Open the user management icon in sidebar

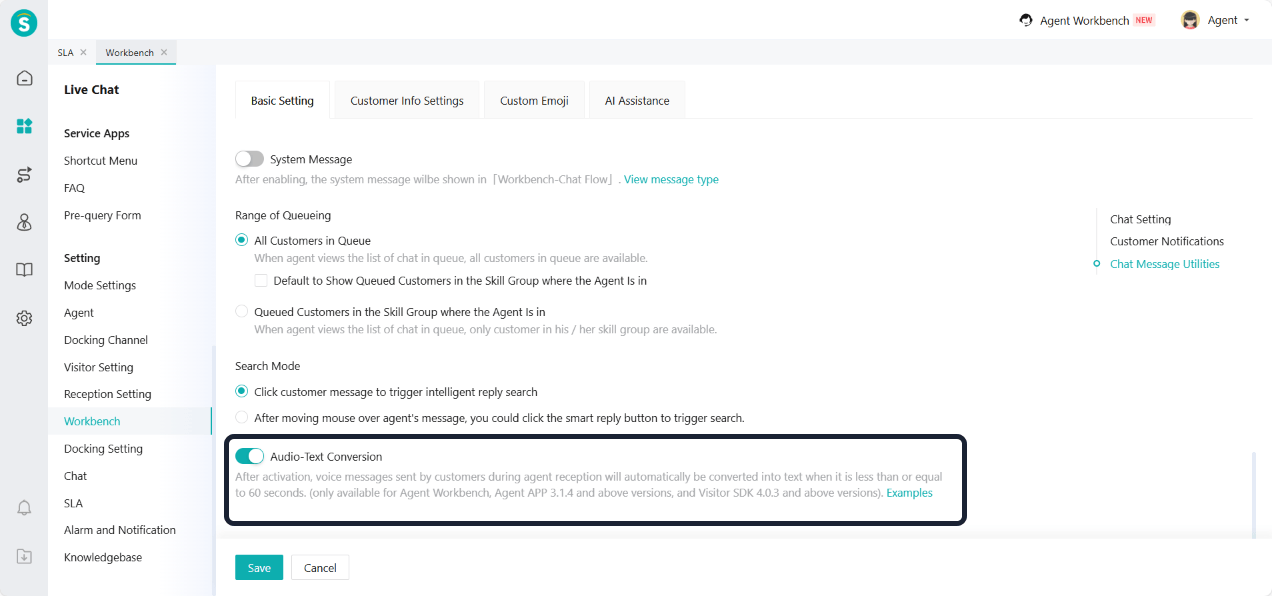tap(24, 222)
